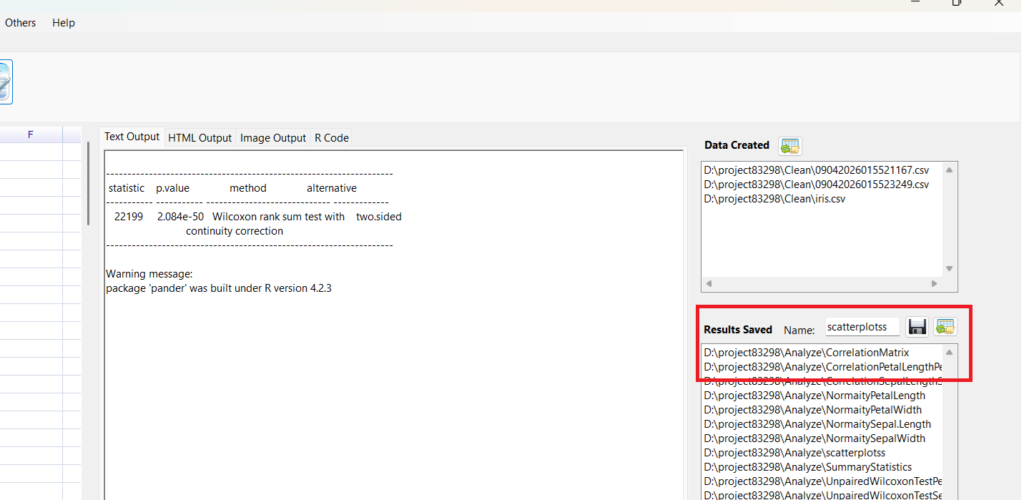Image resolution: width=1024 pixels, height=500 pixels.
Task: Click the notepad icon in the toolbar
Action: click(x=4, y=83)
